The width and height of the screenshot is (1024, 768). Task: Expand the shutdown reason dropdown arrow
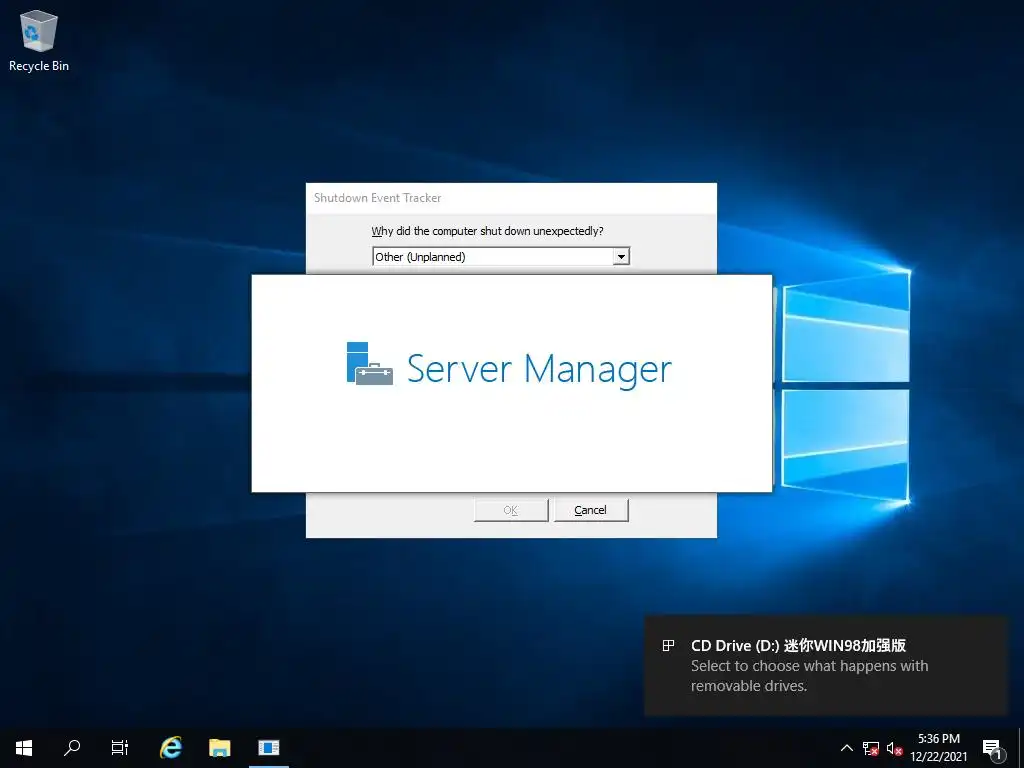pyautogui.click(x=621, y=257)
